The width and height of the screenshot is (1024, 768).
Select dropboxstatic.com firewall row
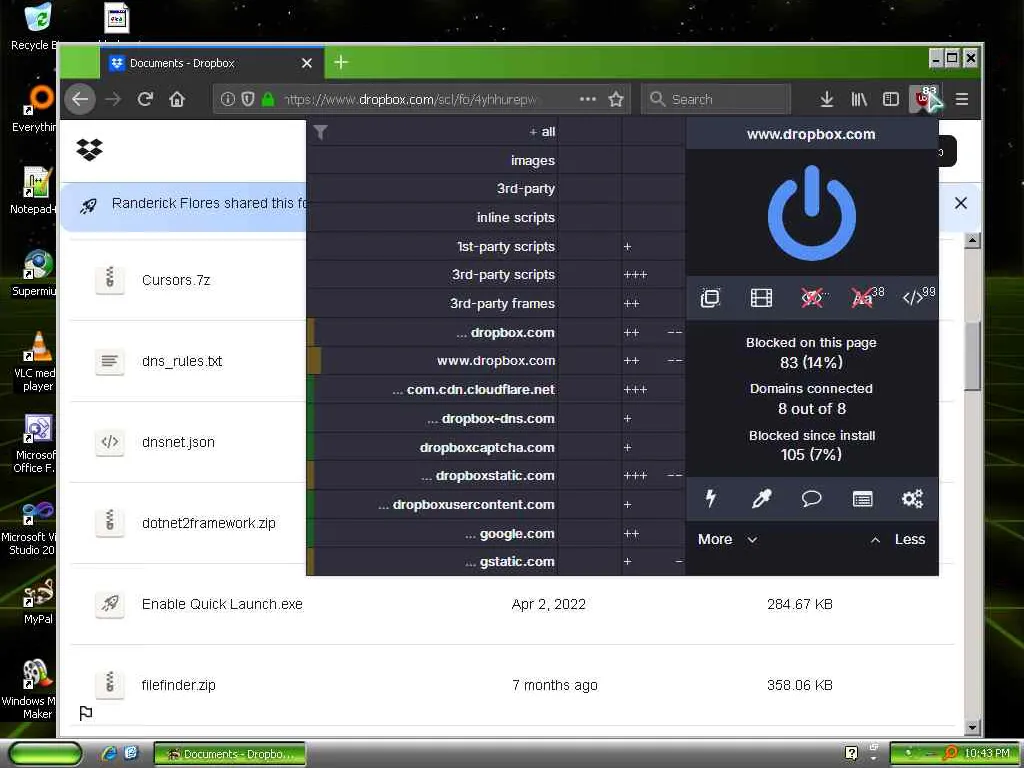(x=496, y=476)
